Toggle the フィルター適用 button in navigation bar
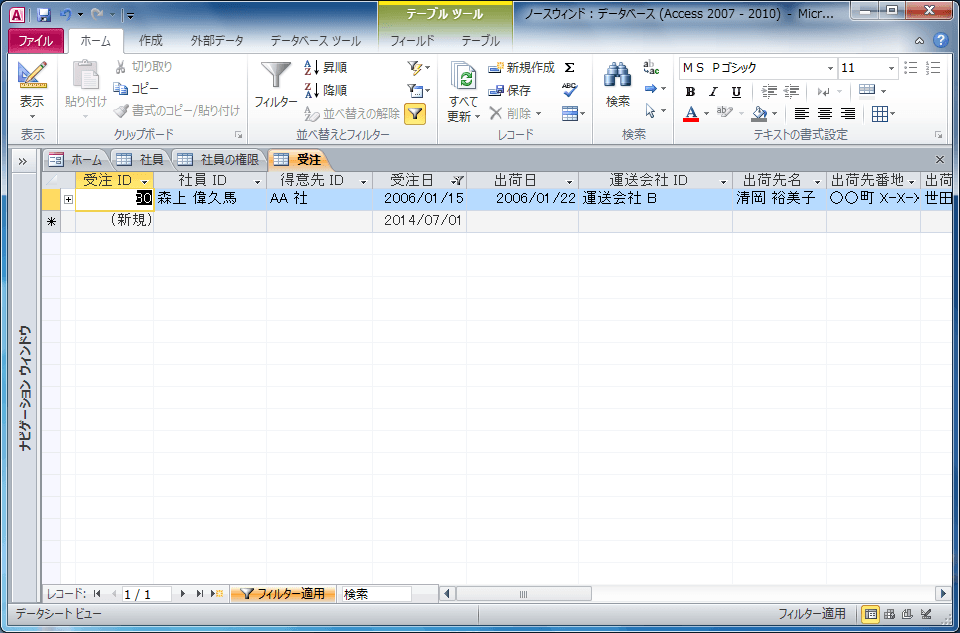Viewport: 960px width, 633px height. [x=283, y=594]
